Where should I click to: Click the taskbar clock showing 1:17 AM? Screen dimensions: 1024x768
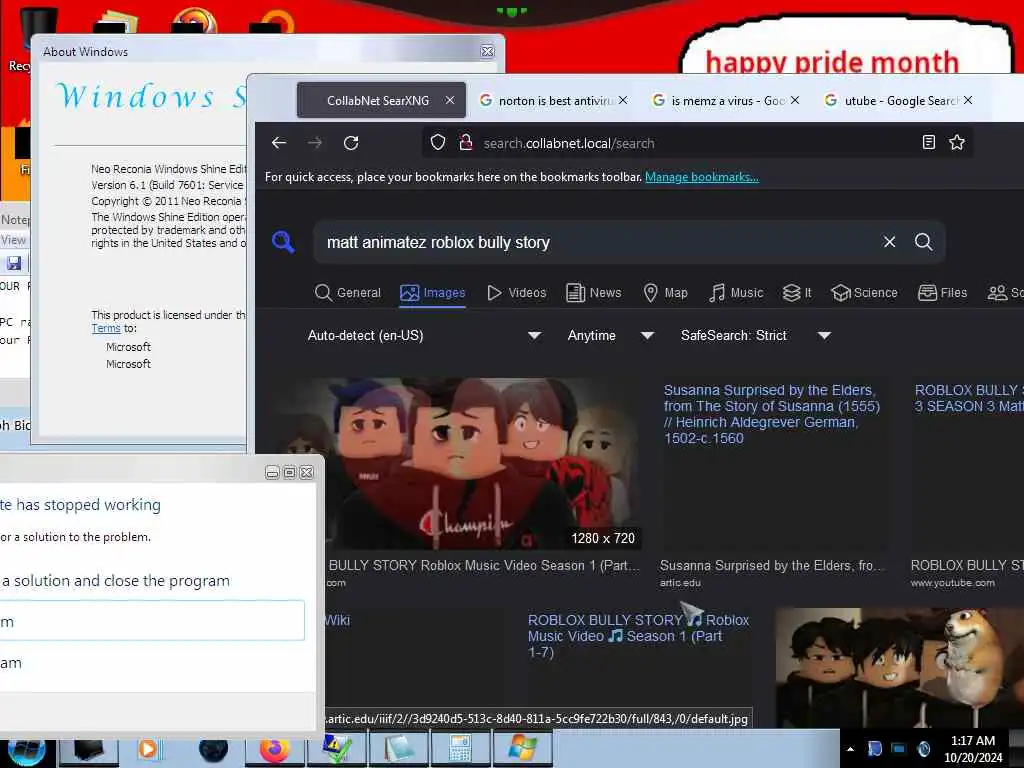(x=973, y=749)
